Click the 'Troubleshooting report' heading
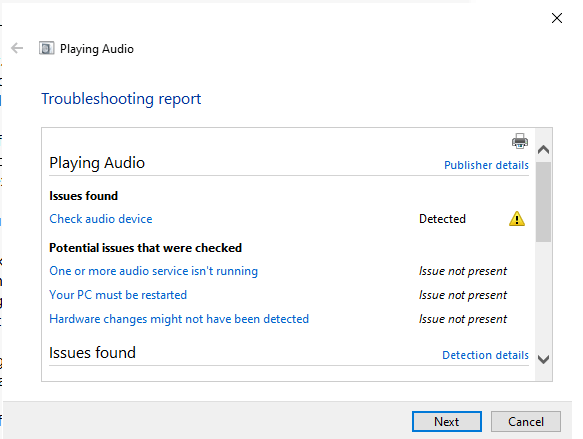The height and width of the screenshot is (439, 583). (x=121, y=99)
